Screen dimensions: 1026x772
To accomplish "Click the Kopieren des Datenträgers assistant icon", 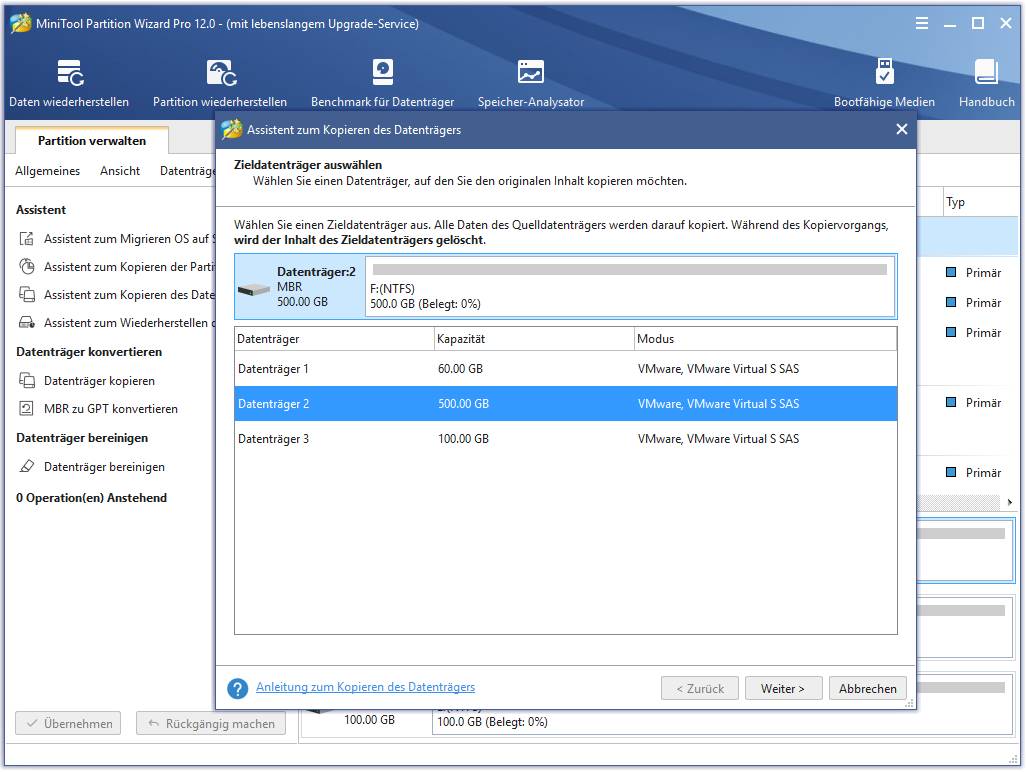I will click(27, 295).
